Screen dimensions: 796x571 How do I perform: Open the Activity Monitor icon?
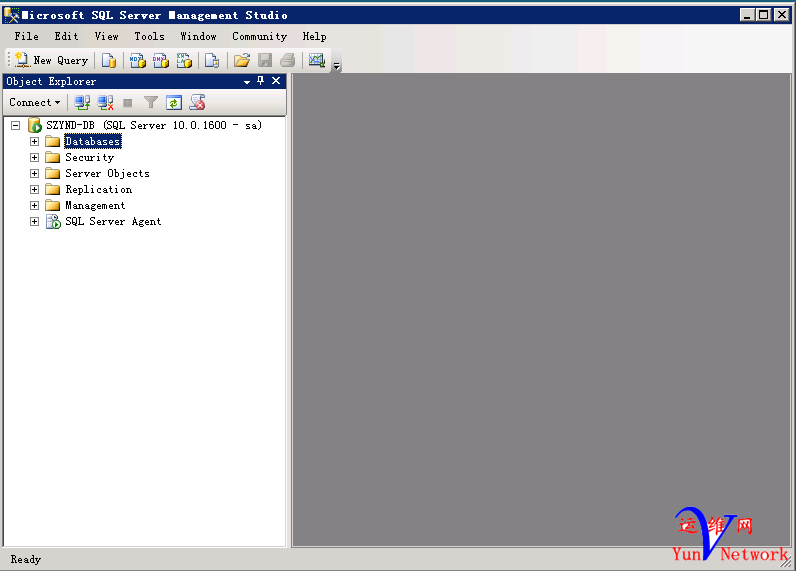coord(317,60)
